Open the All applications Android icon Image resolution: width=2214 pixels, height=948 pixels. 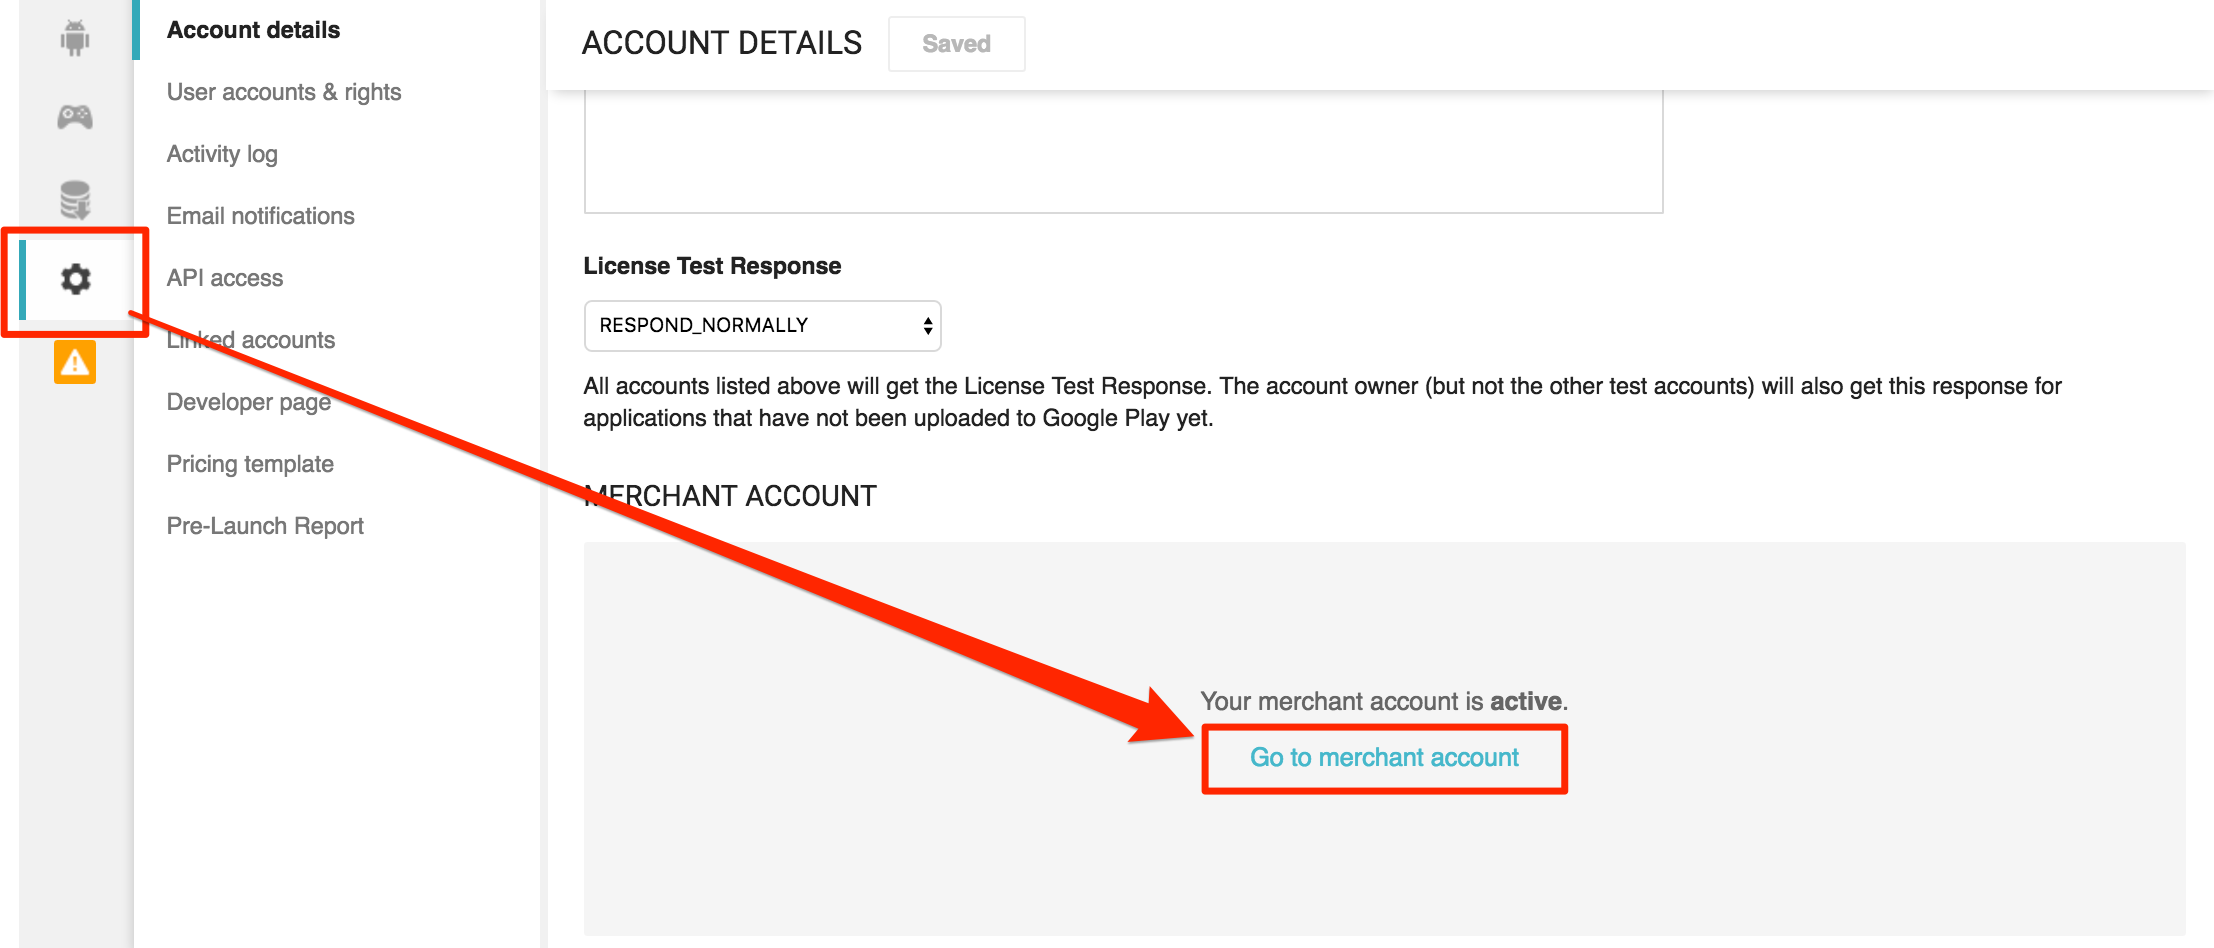tap(75, 38)
